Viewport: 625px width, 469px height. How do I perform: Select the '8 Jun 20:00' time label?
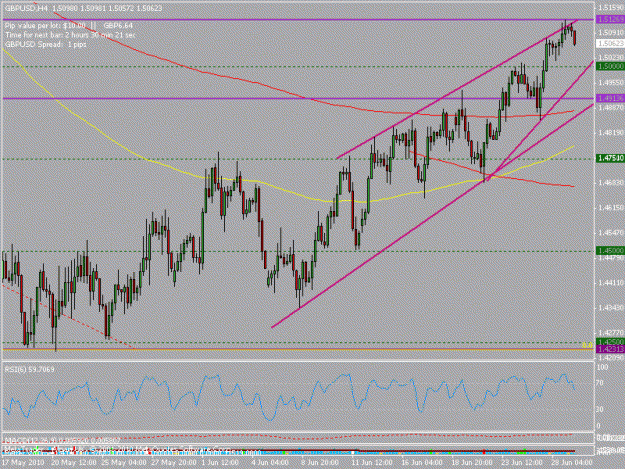point(320,463)
